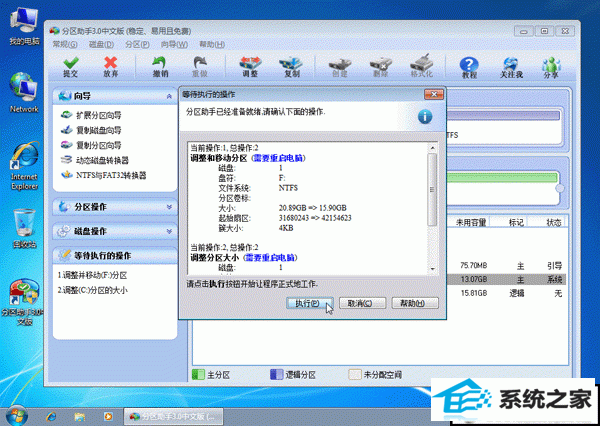Image resolution: width=600 pixels, height=426 pixels.
Task: Click the 帮助(H) button in dialog
Action: [x=415, y=303]
